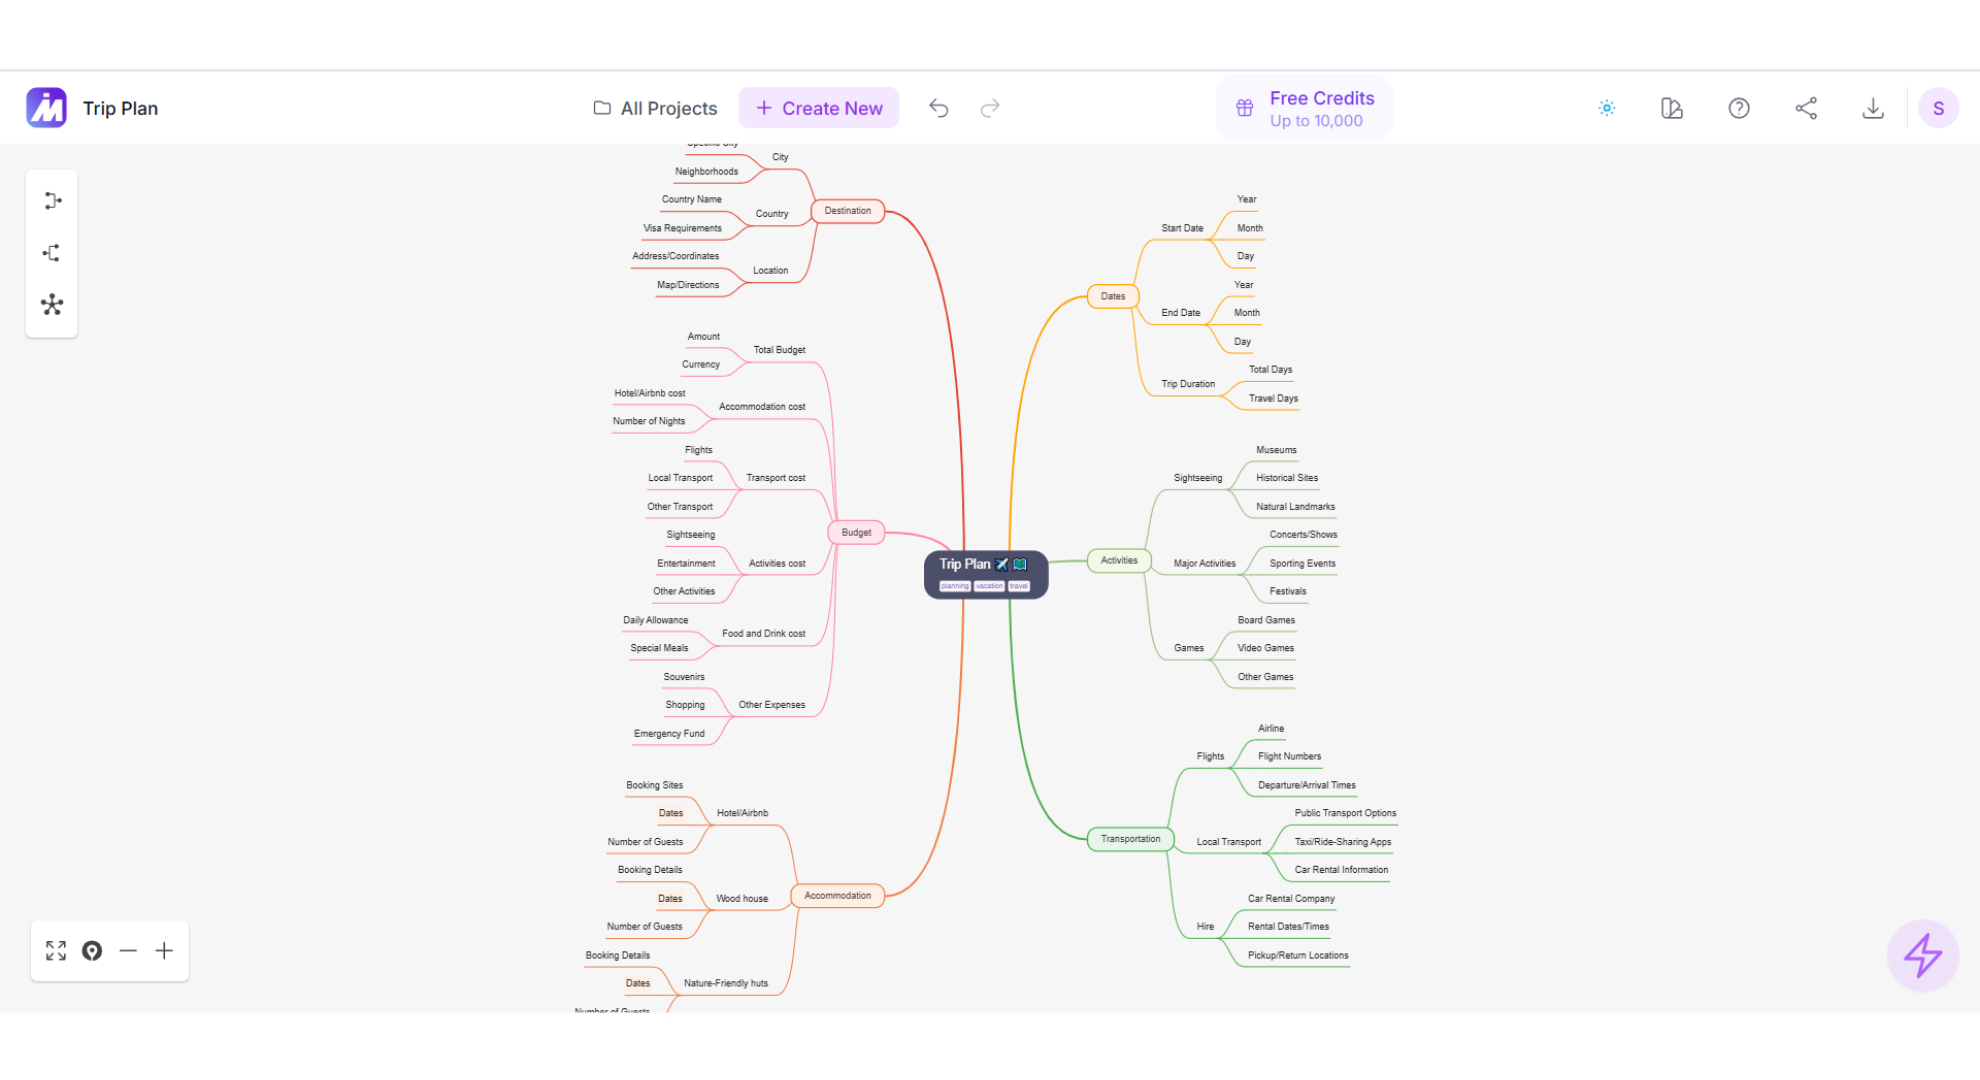Viewport: 1980px width, 1080px height.
Task: Select the Budget node
Action: (856, 533)
